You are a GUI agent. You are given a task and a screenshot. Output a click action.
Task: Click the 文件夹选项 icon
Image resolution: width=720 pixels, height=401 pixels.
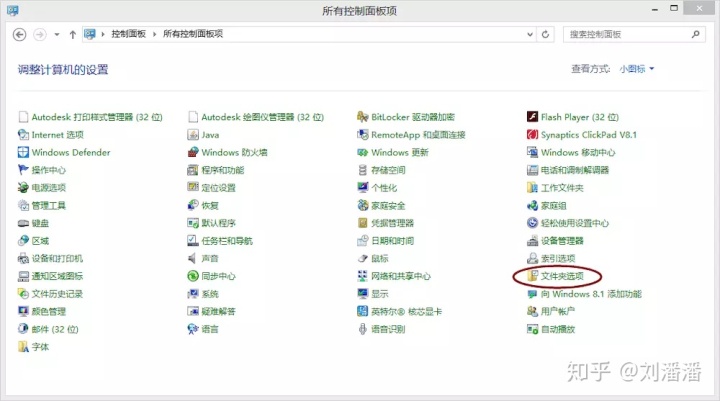point(532,276)
